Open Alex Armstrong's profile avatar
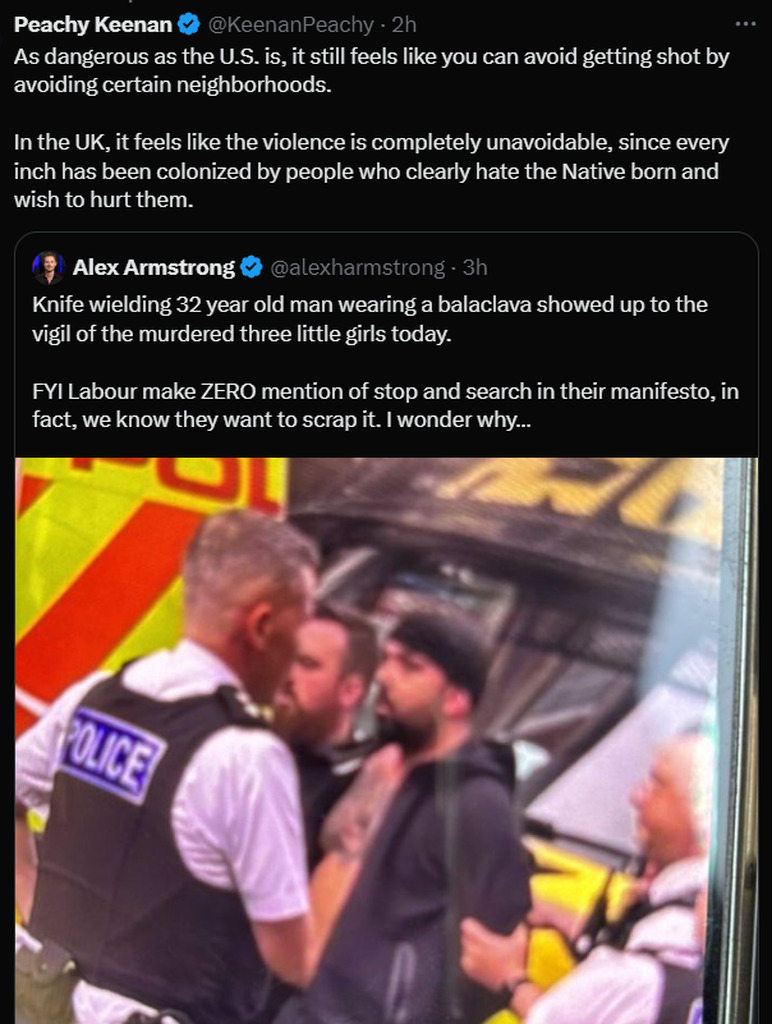 point(49,268)
